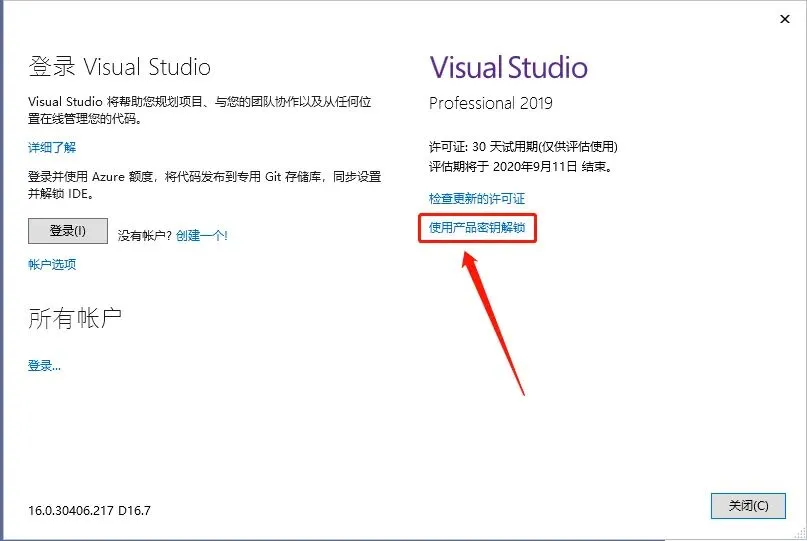Click the 关闭(C) close button
The height and width of the screenshot is (541, 807).
pyautogui.click(x=748, y=506)
